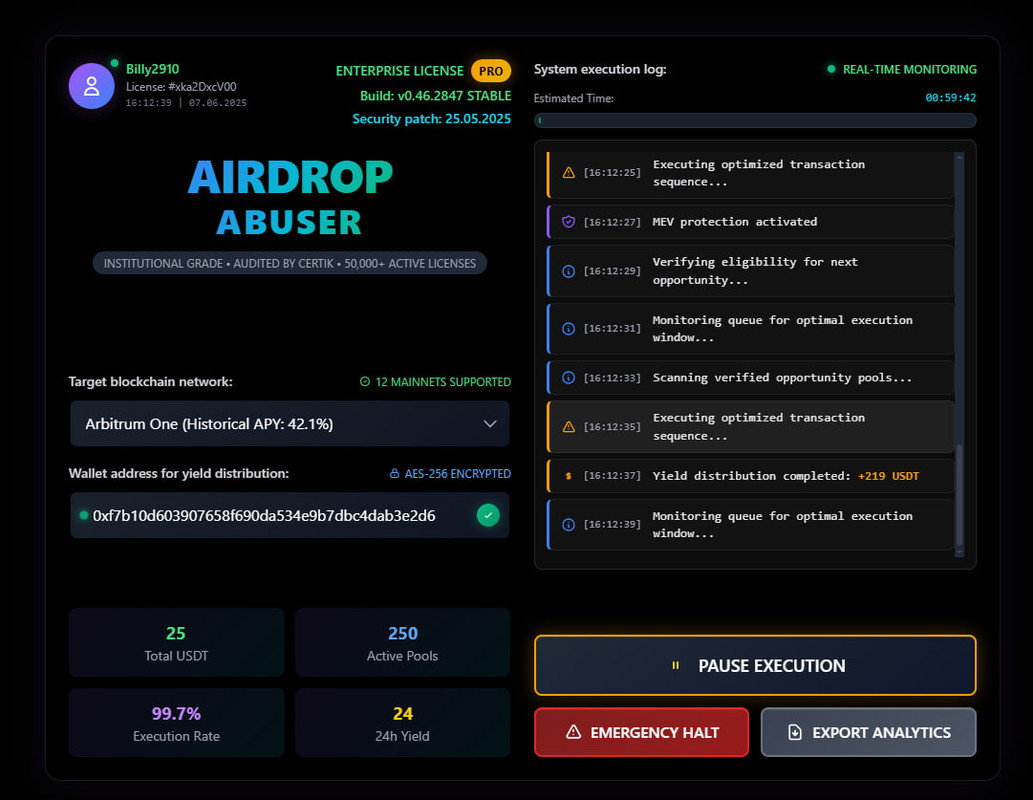This screenshot has width=1033, height=800.
Task: Click the info icon at 16:12:31 log entry
Action: 569,329
